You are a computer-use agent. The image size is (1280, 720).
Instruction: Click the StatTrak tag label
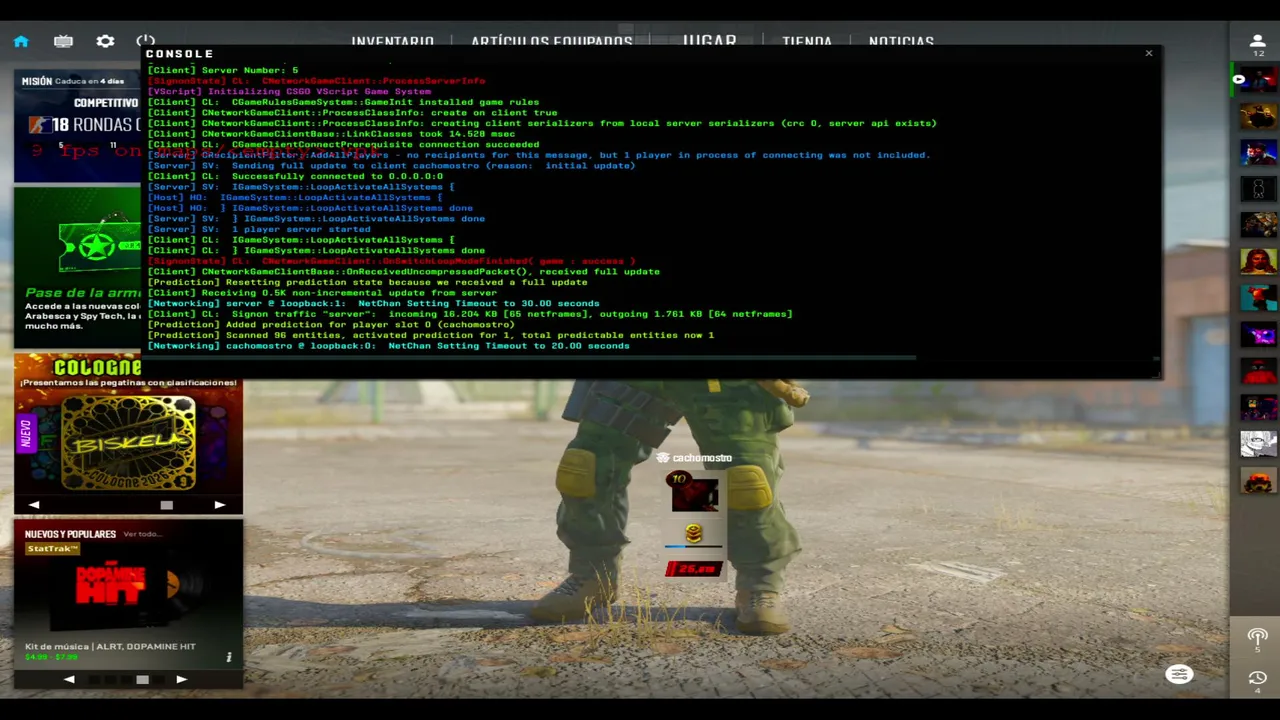(52, 549)
